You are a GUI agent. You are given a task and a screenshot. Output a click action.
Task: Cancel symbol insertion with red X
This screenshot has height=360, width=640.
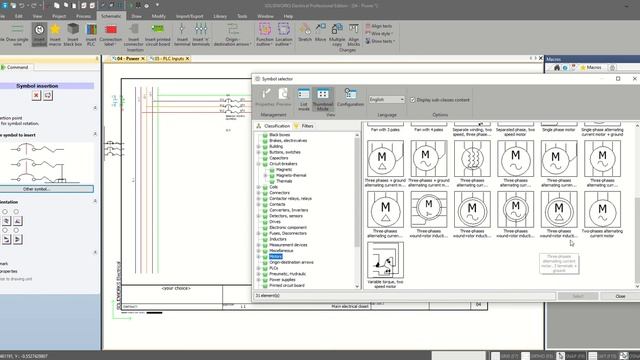(36, 96)
